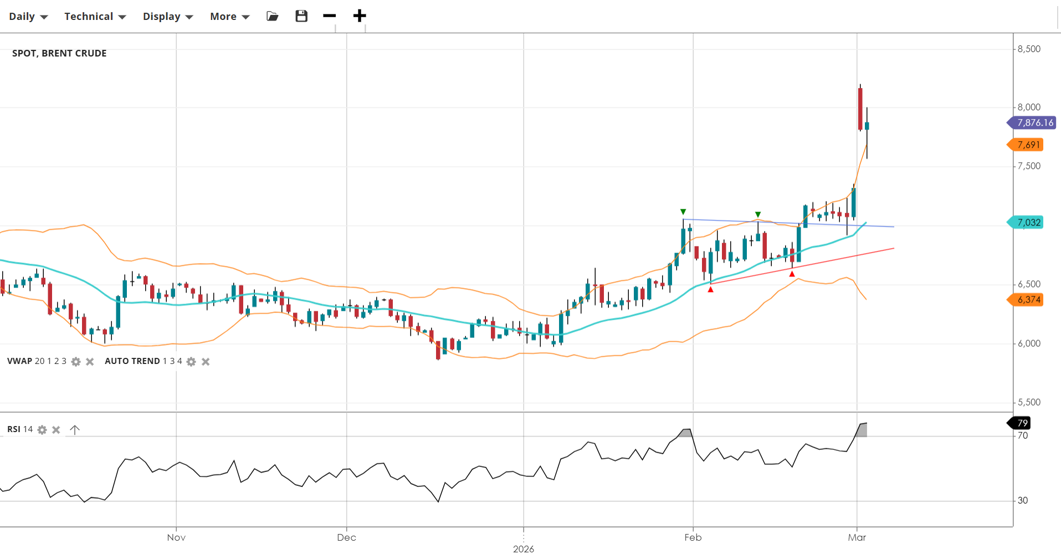This screenshot has height=554, width=1061.
Task: Click the SPOT, BRENT CRUDE title
Action: [x=59, y=53]
